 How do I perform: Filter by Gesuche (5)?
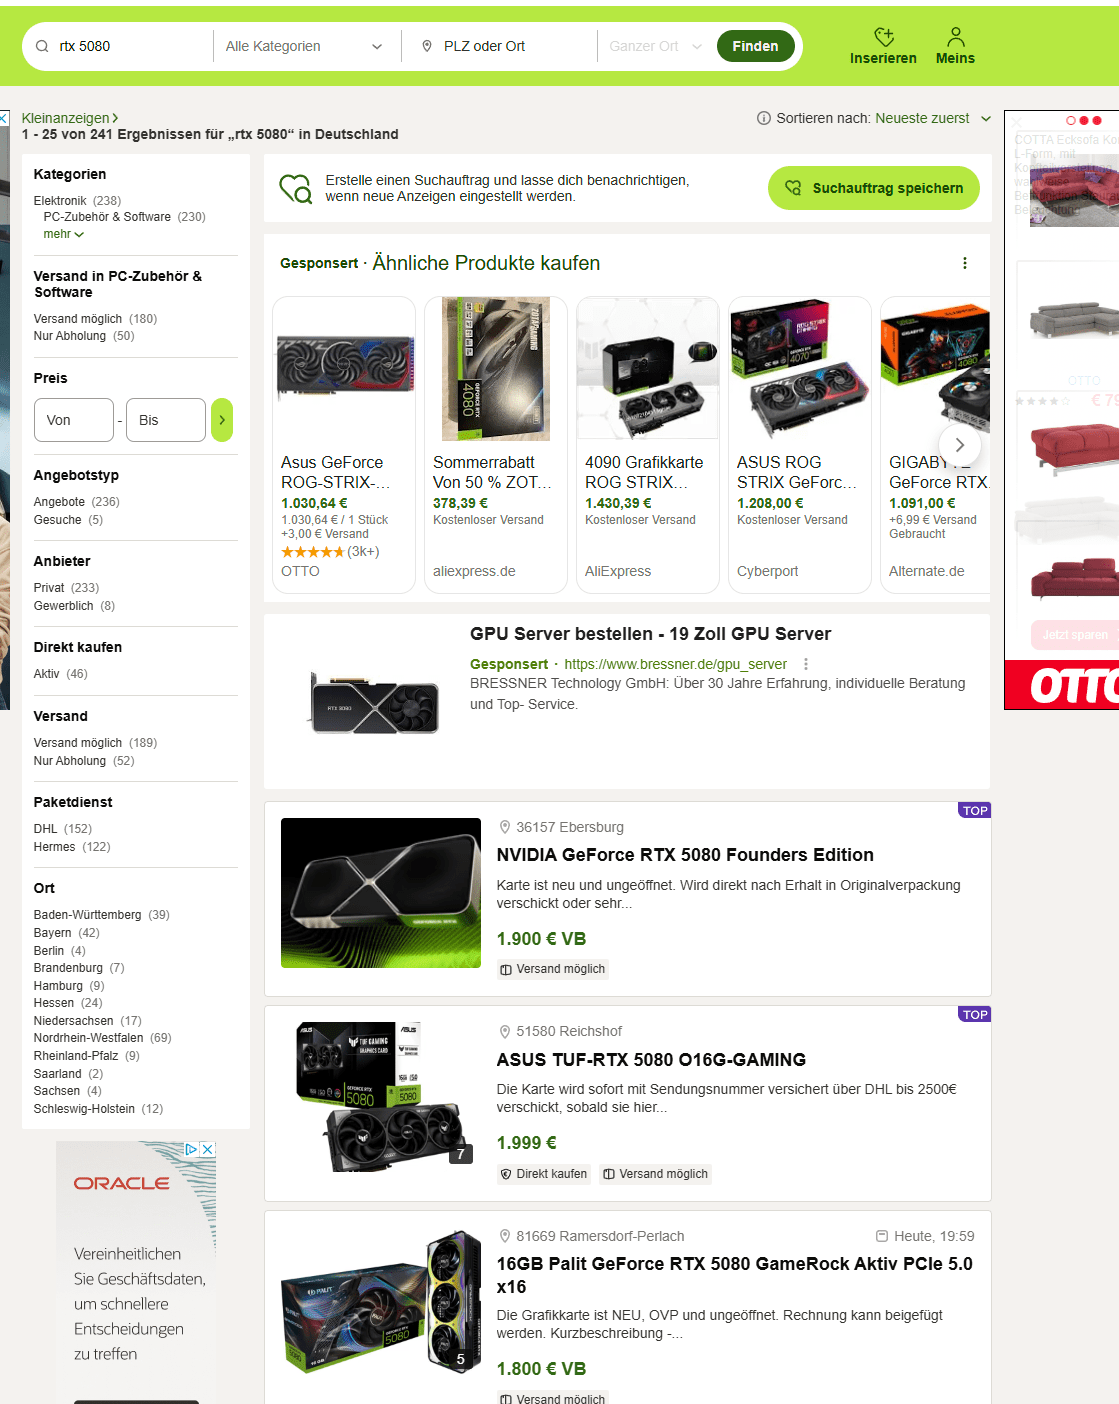tap(57, 520)
